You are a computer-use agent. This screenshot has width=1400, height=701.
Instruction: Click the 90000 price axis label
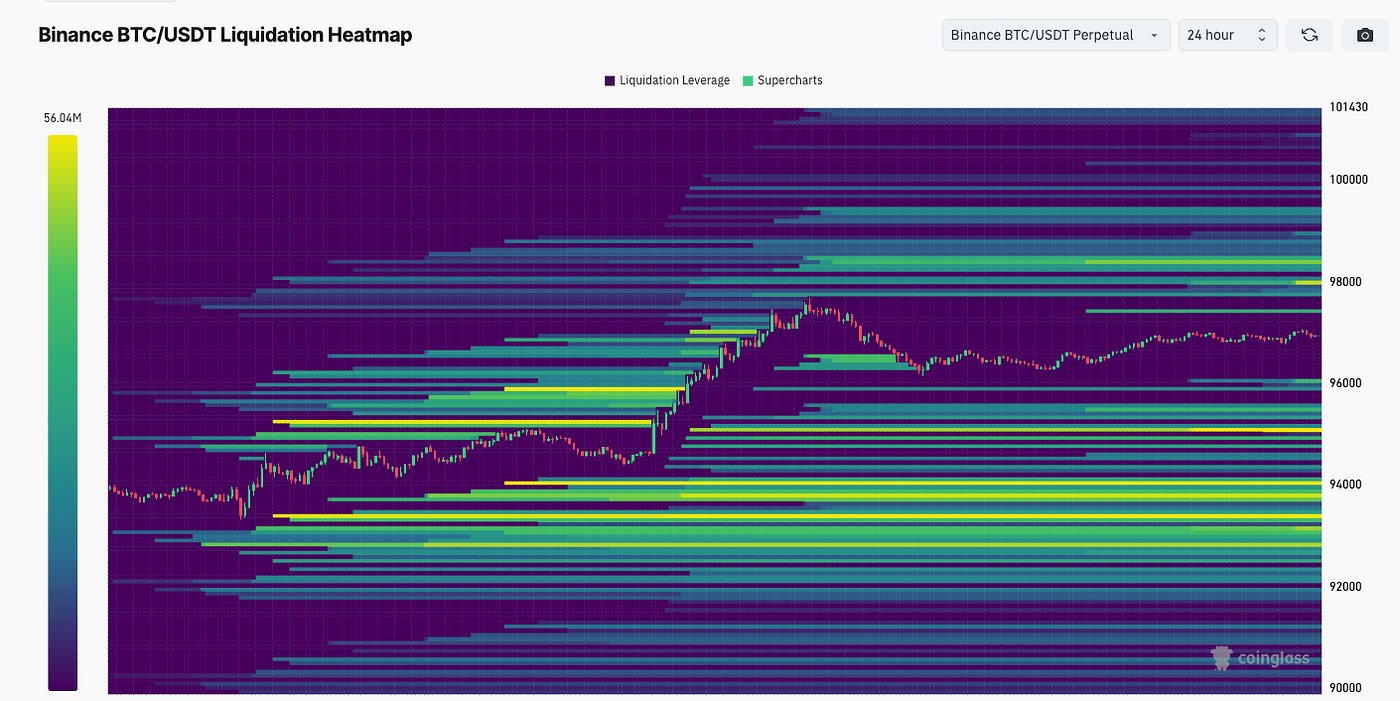(x=1345, y=688)
